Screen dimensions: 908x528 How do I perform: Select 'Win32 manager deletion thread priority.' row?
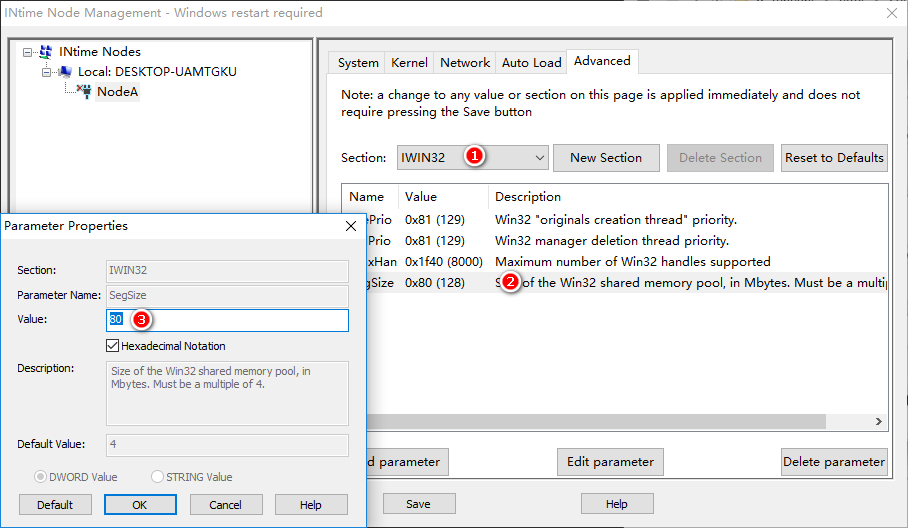tap(612, 241)
